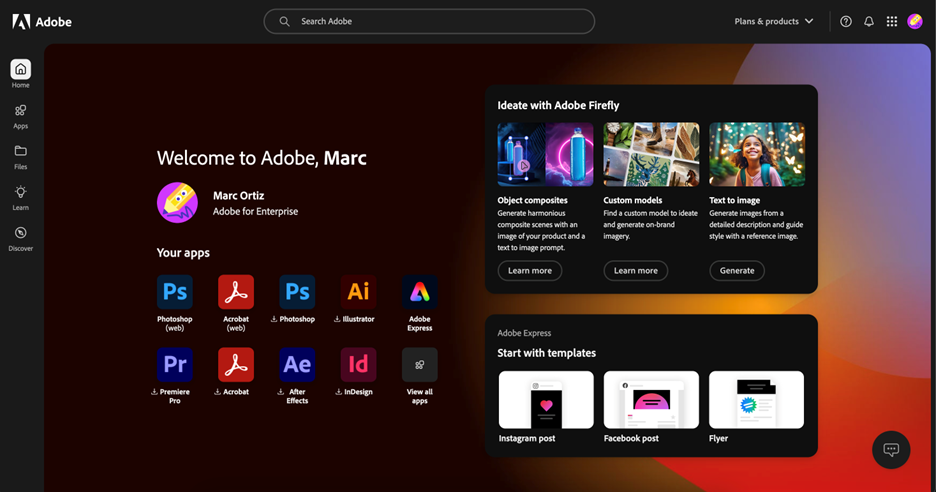Click the Ideate with Adobe Firefly heading
936x492 pixels.
click(x=558, y=106)
